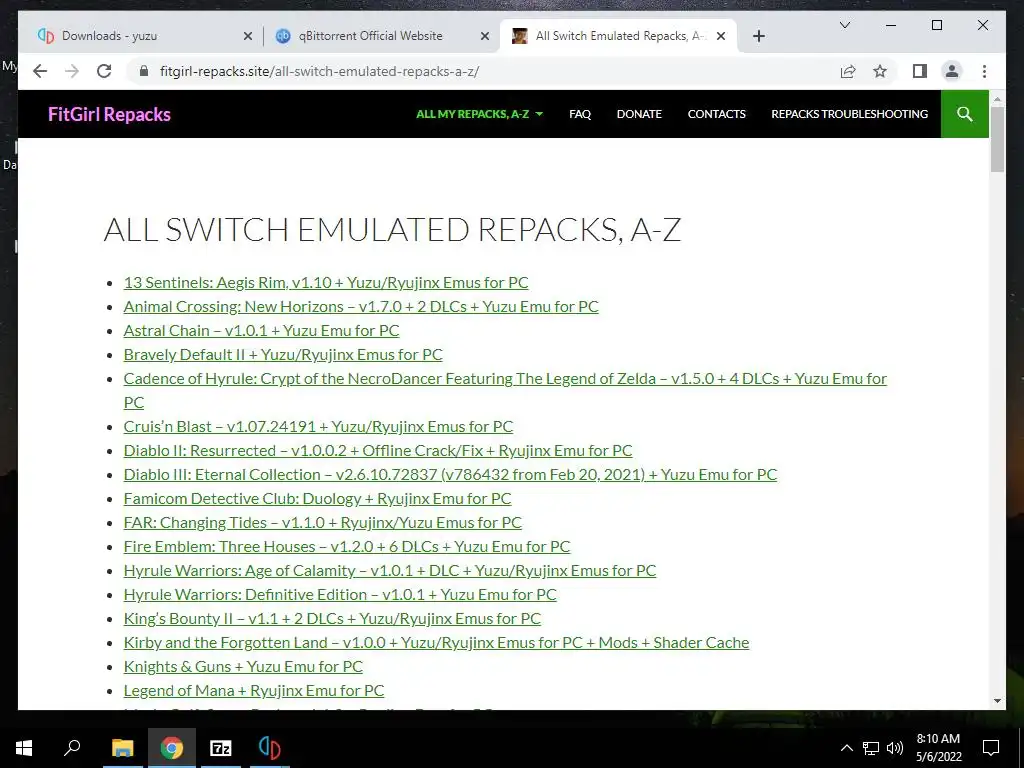Viewport: 1024px width, 768px height.
Task: Reload the current page
Action: click(104, 71)
